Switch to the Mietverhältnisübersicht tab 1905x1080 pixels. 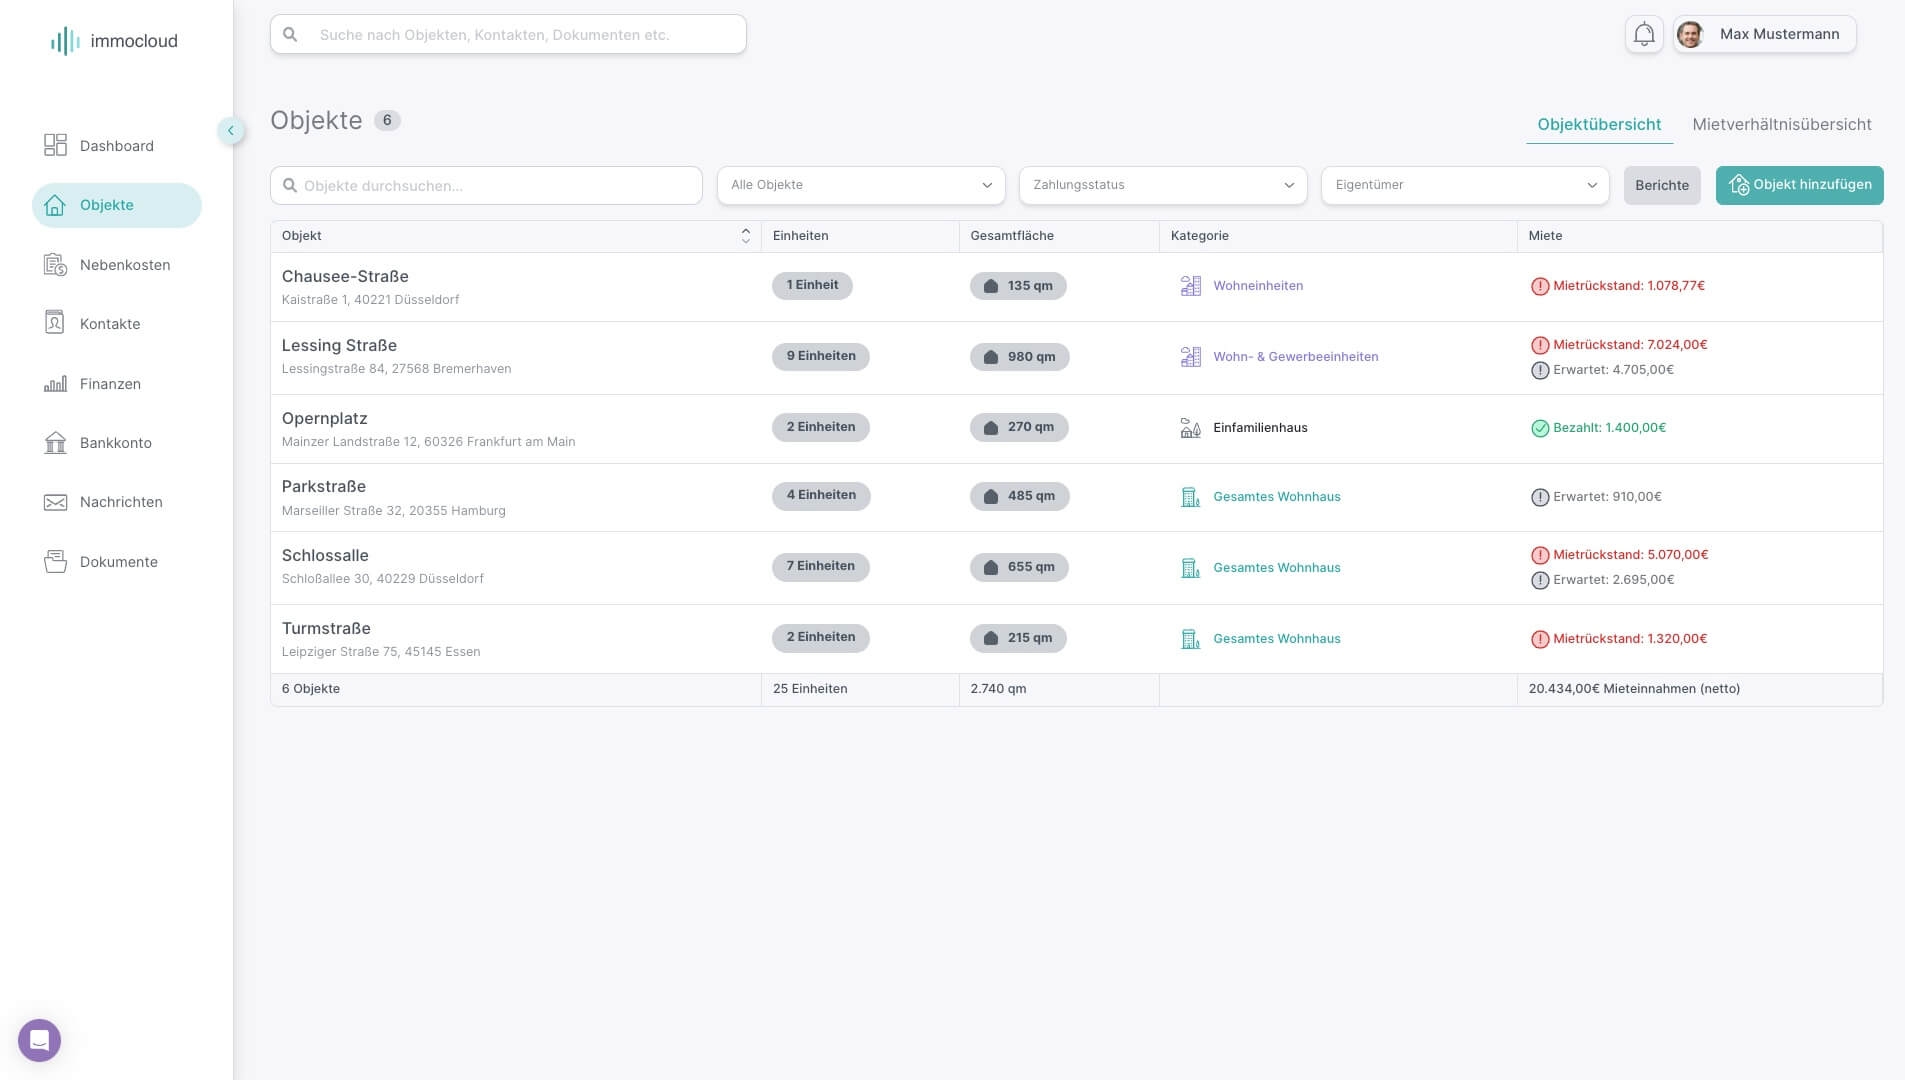pos(1781,125)
